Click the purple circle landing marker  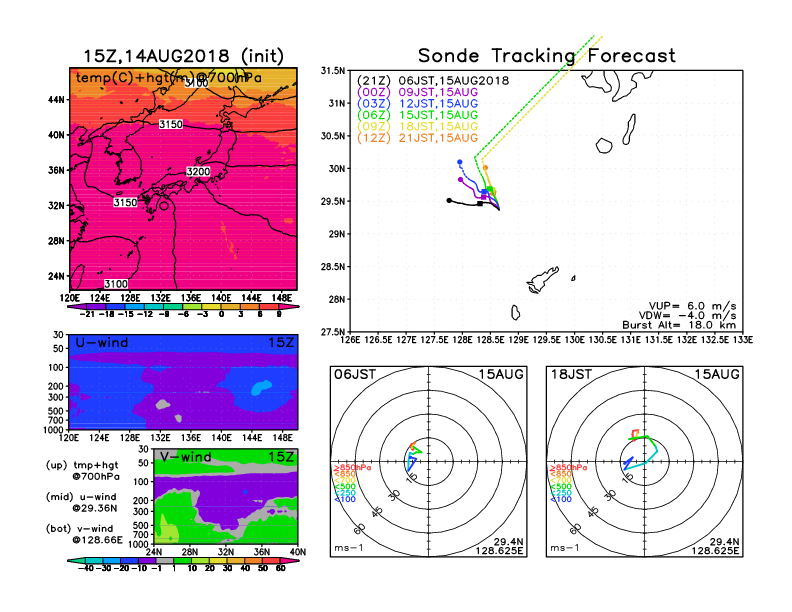coord(460,179)
